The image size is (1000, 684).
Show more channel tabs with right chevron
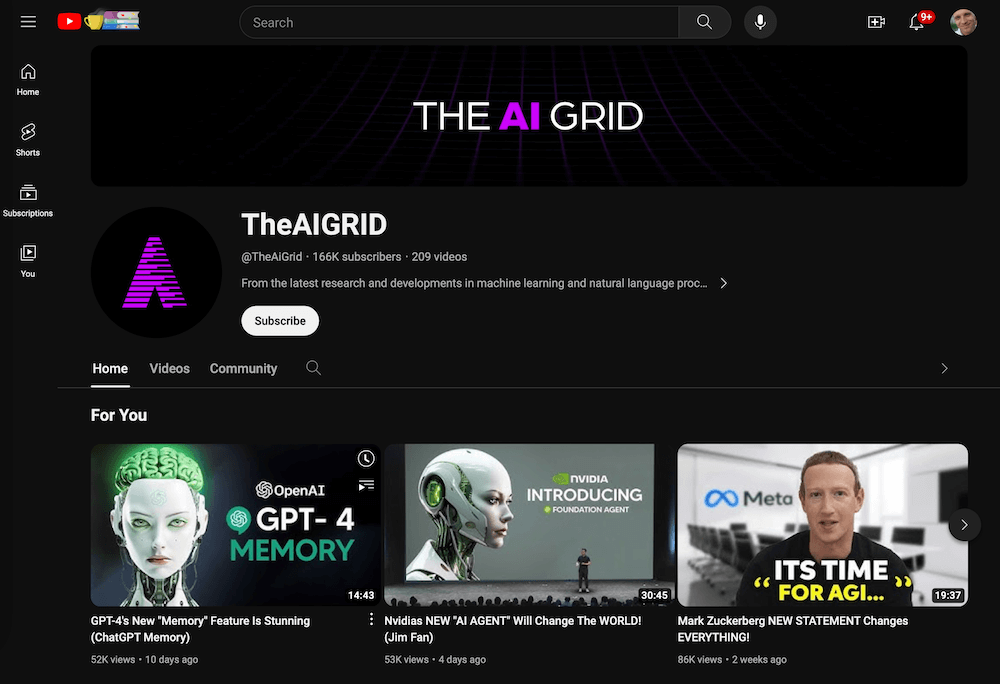tap(945, 368)
